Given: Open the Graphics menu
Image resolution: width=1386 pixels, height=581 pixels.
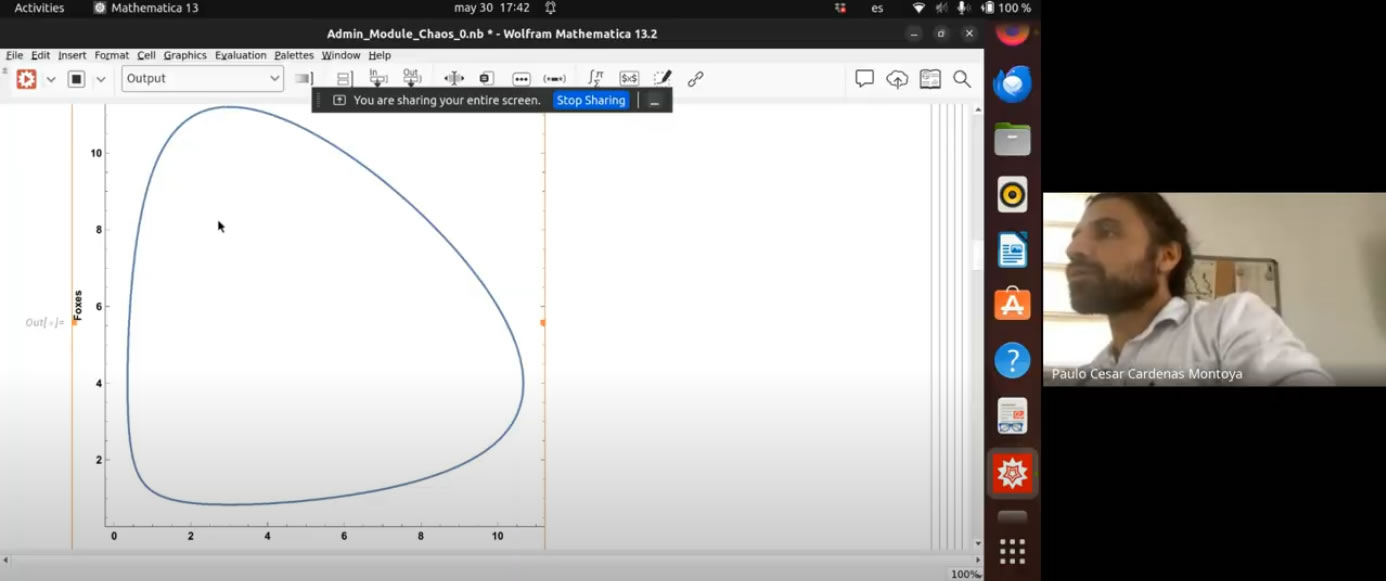Looking at the screenshot, I should click(x=185, y=56).
